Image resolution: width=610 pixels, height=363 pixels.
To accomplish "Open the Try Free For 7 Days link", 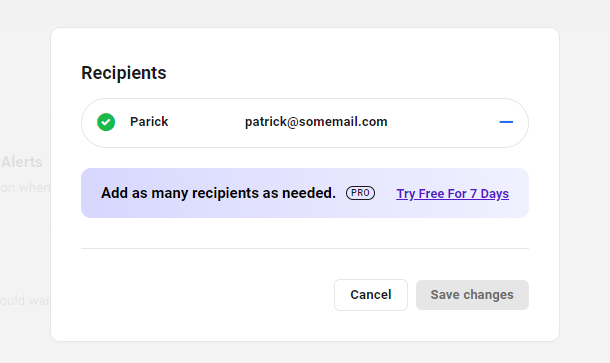I will pos(452,194).
